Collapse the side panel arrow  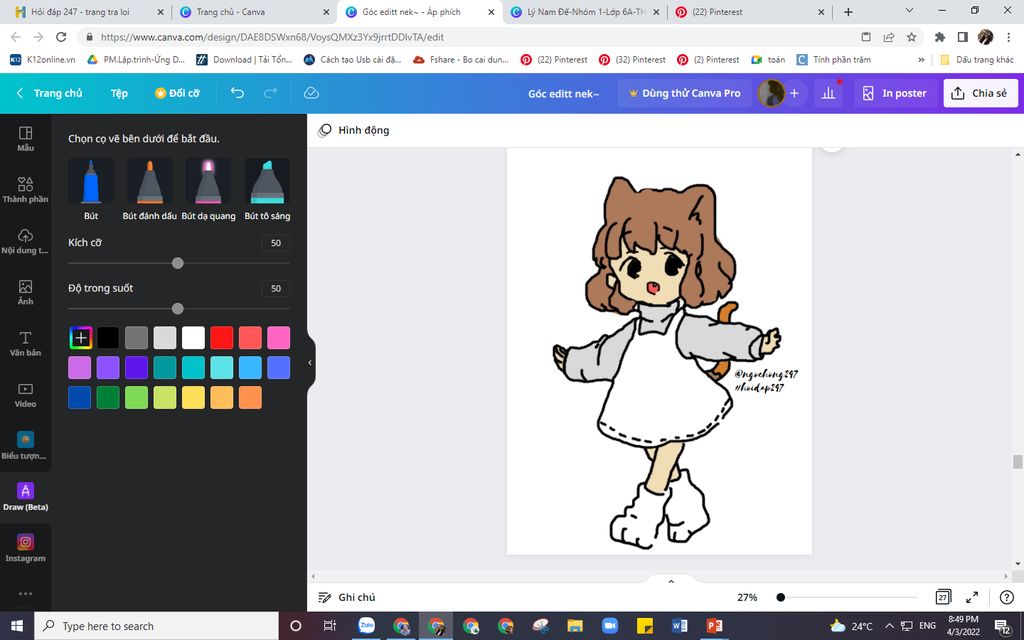pos(310,362)
